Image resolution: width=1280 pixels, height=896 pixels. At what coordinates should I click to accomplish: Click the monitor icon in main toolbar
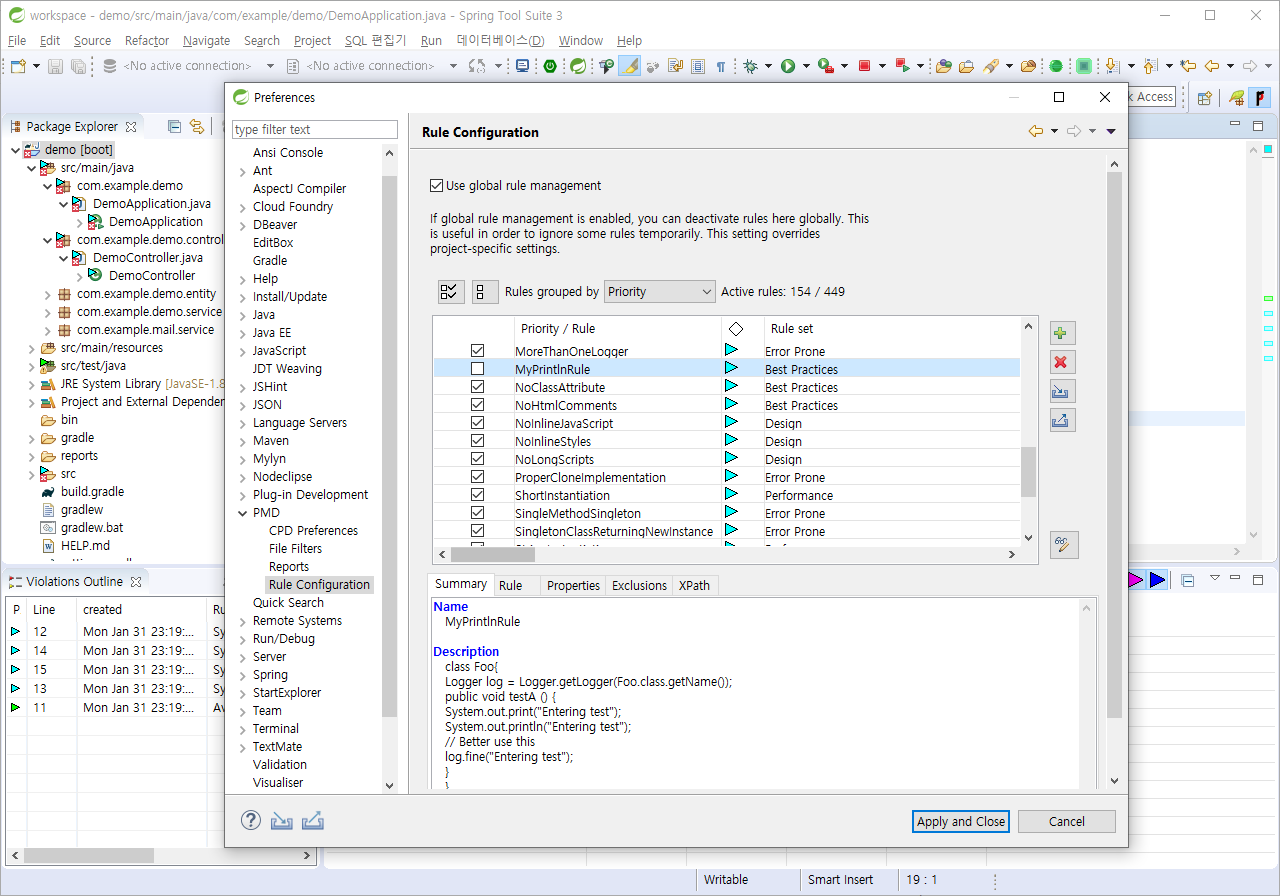point(522,66)
